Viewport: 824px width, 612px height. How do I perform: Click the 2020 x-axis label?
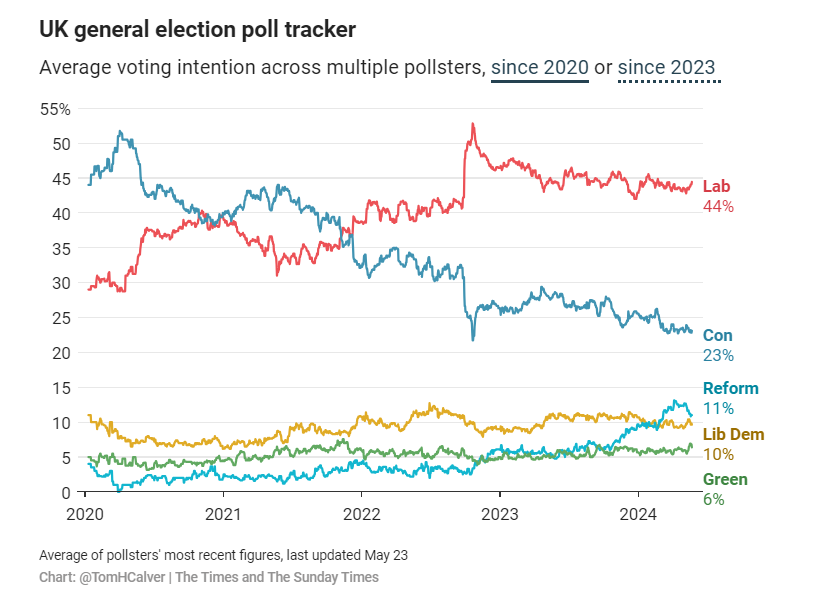pyautogui.click(x=85, y=517)
